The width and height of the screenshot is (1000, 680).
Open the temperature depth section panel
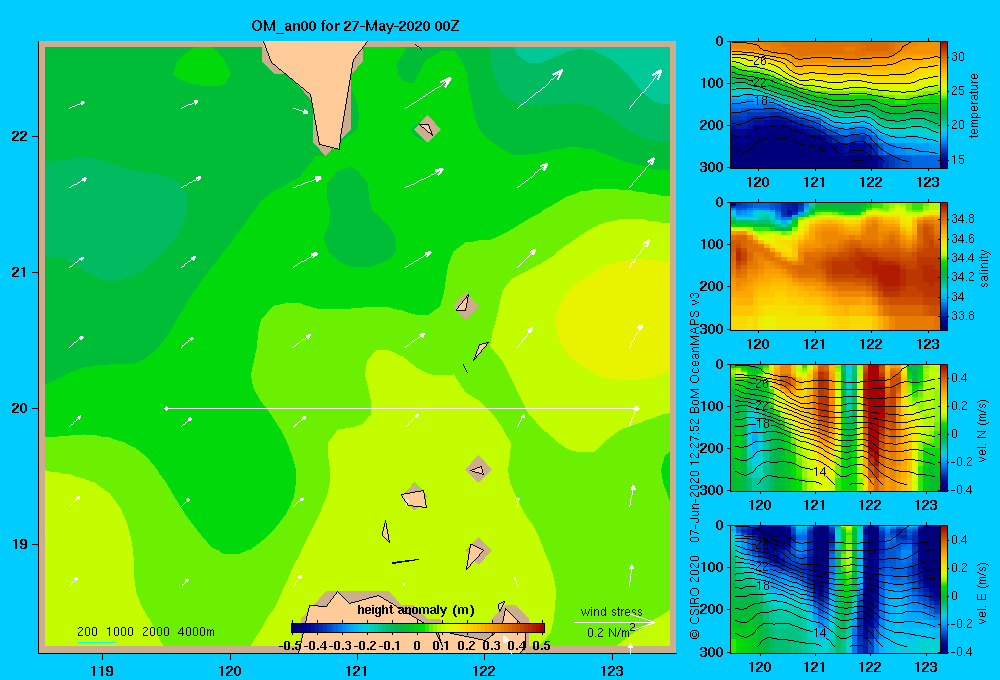835,105
